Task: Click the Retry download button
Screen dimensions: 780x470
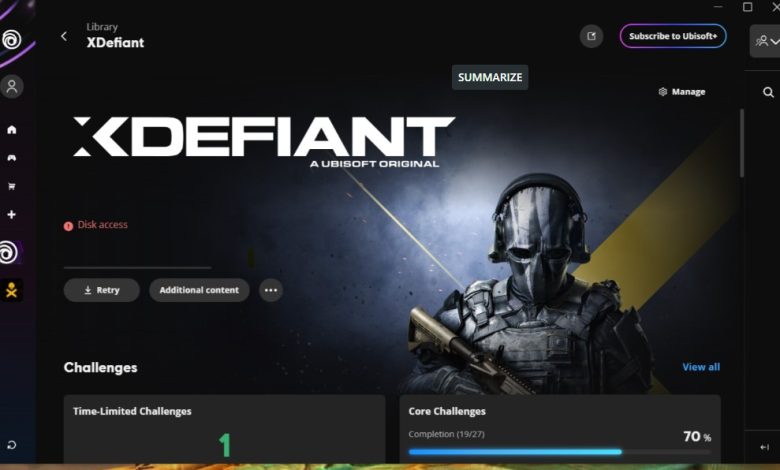Action: tap(101, 290)
